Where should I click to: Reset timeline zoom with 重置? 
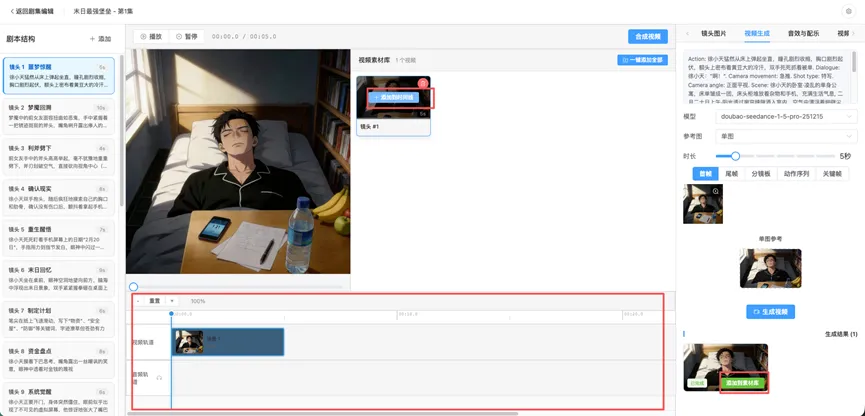pos(154,301)
